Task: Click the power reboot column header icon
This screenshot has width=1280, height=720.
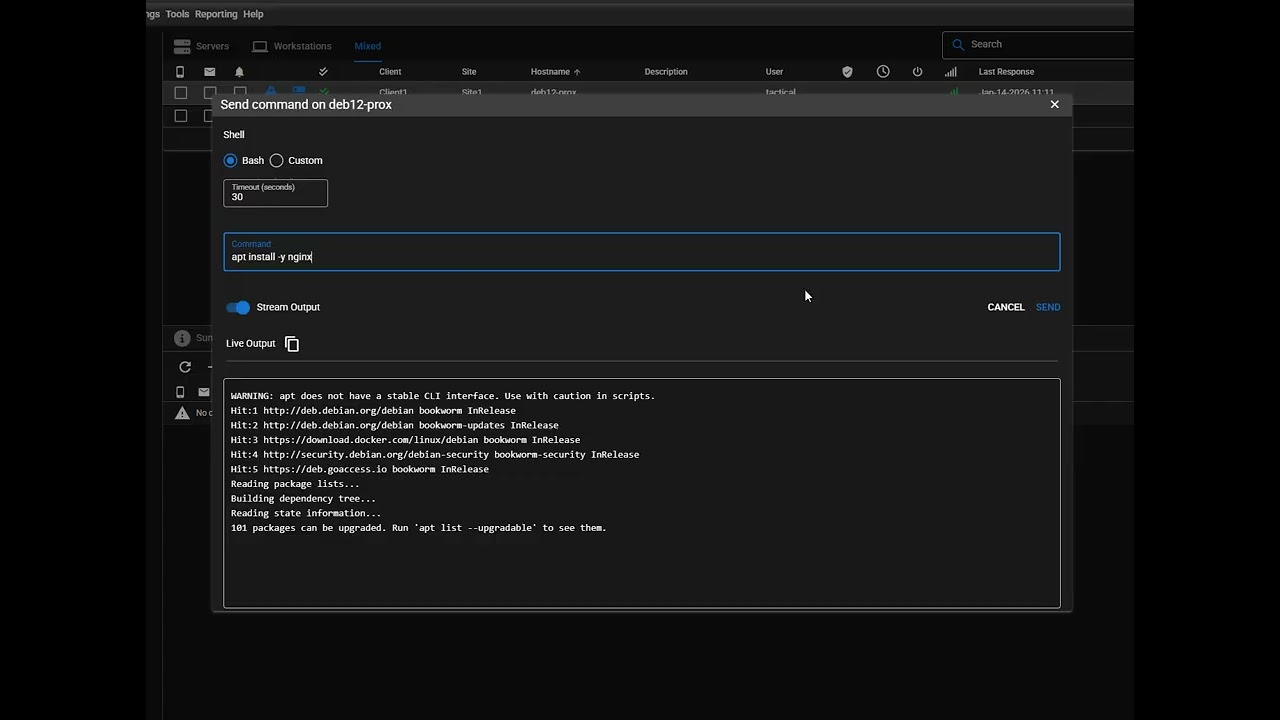Action: (917, 72)
